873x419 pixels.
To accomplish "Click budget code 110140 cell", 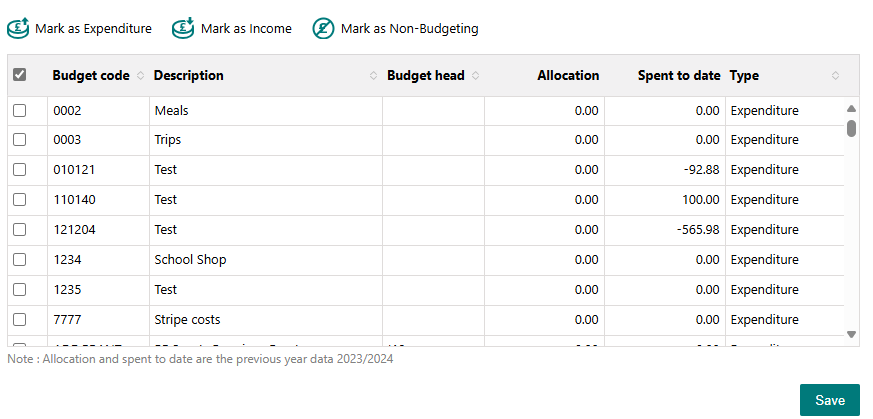I will (99, 200).
